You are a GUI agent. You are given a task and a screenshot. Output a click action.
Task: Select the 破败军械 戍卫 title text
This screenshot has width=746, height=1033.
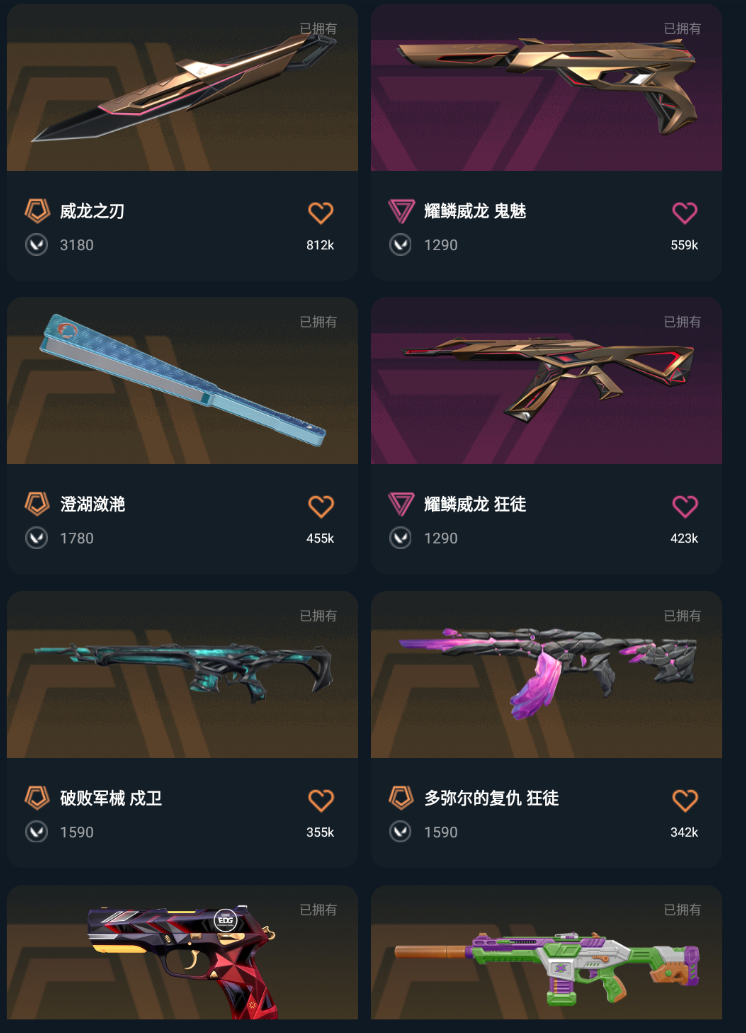coord(111,798)
